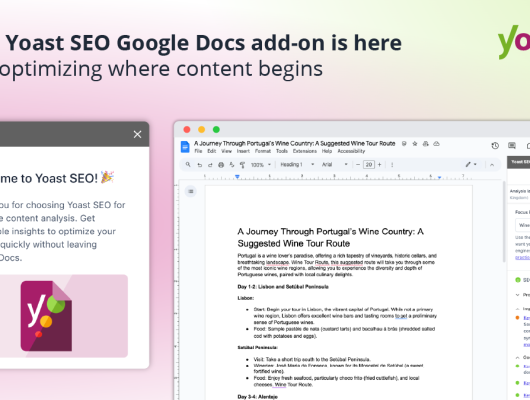This screenshot has width=530, height=400.
Task: Open the Extensions menu
Action: pyautogui.click(x=305, y=151)
